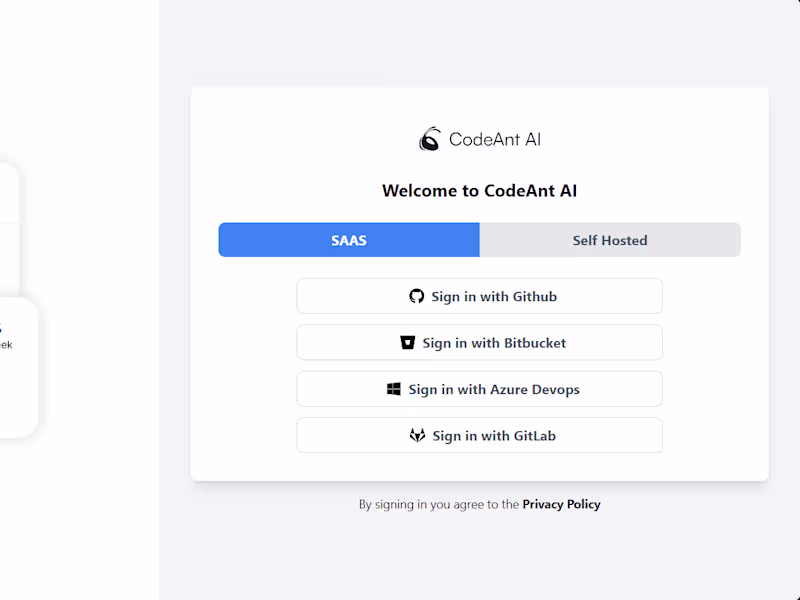The height and width of the screenshot is (600, 800).
Task: Switch the deployment toggle back to SAAS
Action: coord(349,240)
